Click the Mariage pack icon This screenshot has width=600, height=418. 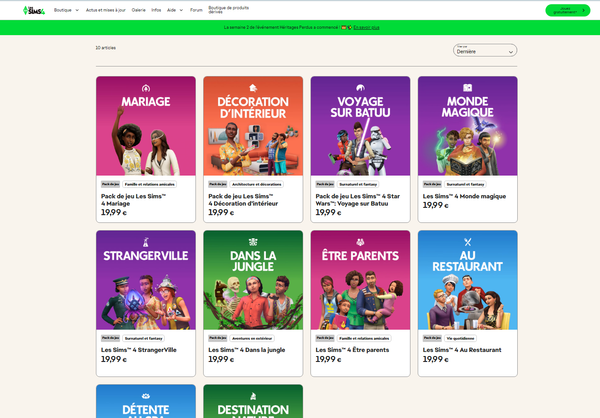click(x=146, y=87)
